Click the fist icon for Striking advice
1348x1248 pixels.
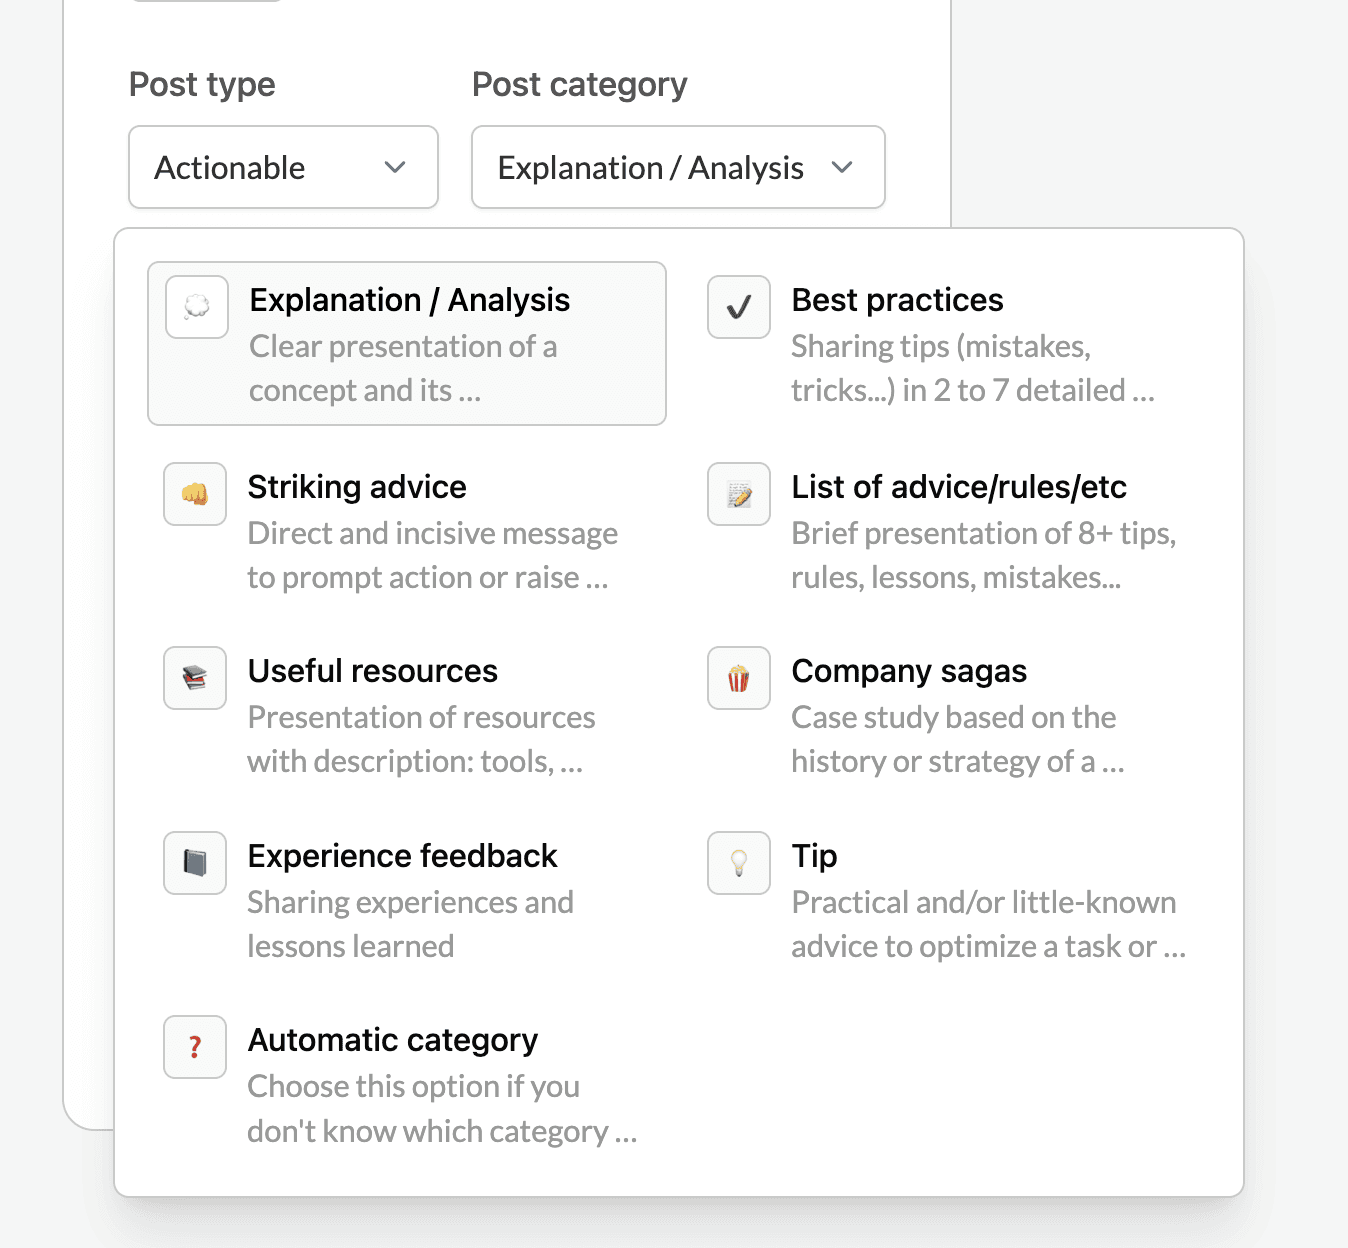coord(195,494)
